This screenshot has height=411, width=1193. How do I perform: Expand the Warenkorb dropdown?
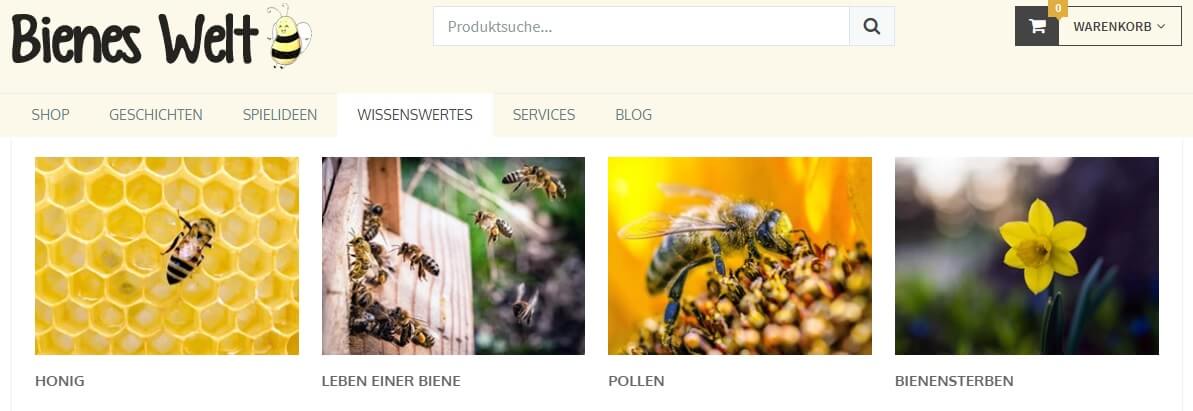(x=1120, y=26)
